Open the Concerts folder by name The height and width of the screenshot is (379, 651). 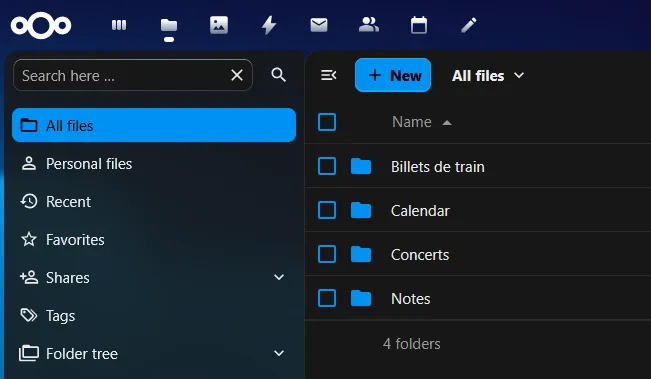coord(420,255)
